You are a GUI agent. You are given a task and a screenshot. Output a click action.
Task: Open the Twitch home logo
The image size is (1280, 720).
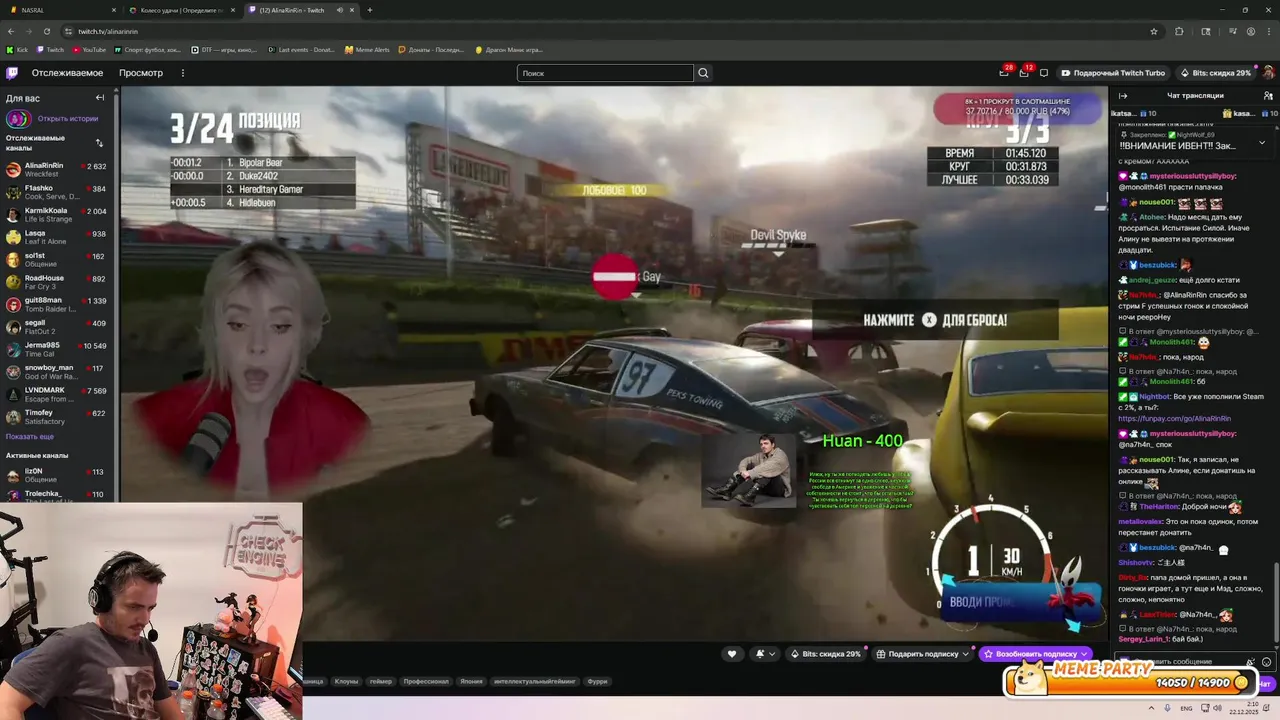pos(12,73)
